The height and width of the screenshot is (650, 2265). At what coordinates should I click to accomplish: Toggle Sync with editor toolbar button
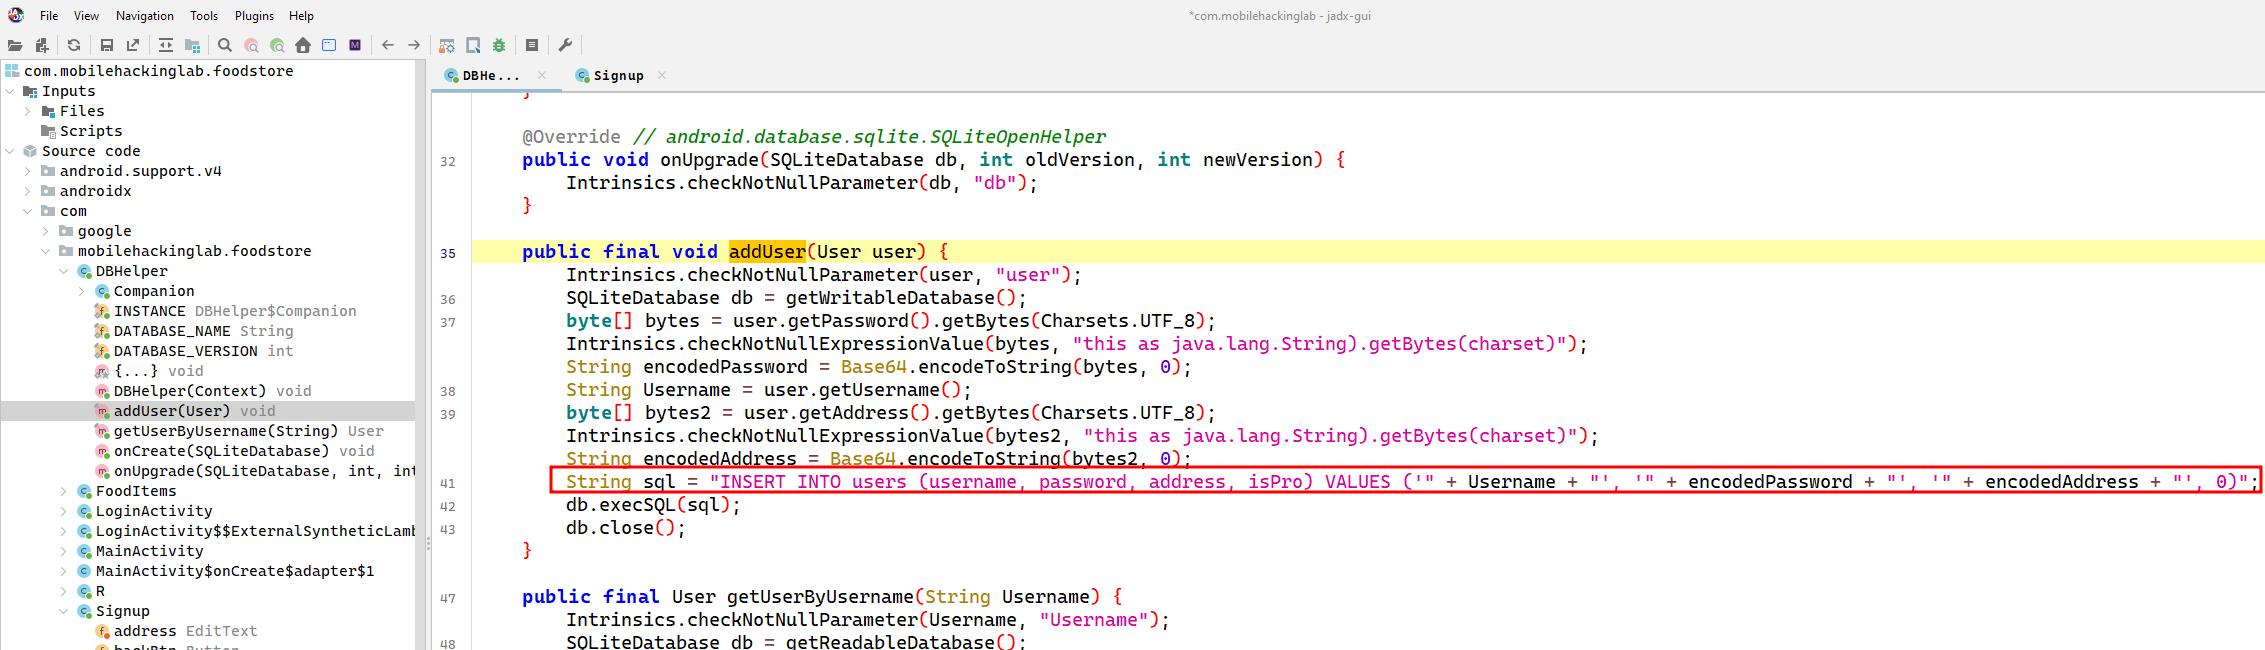click(x=166, y=45)
